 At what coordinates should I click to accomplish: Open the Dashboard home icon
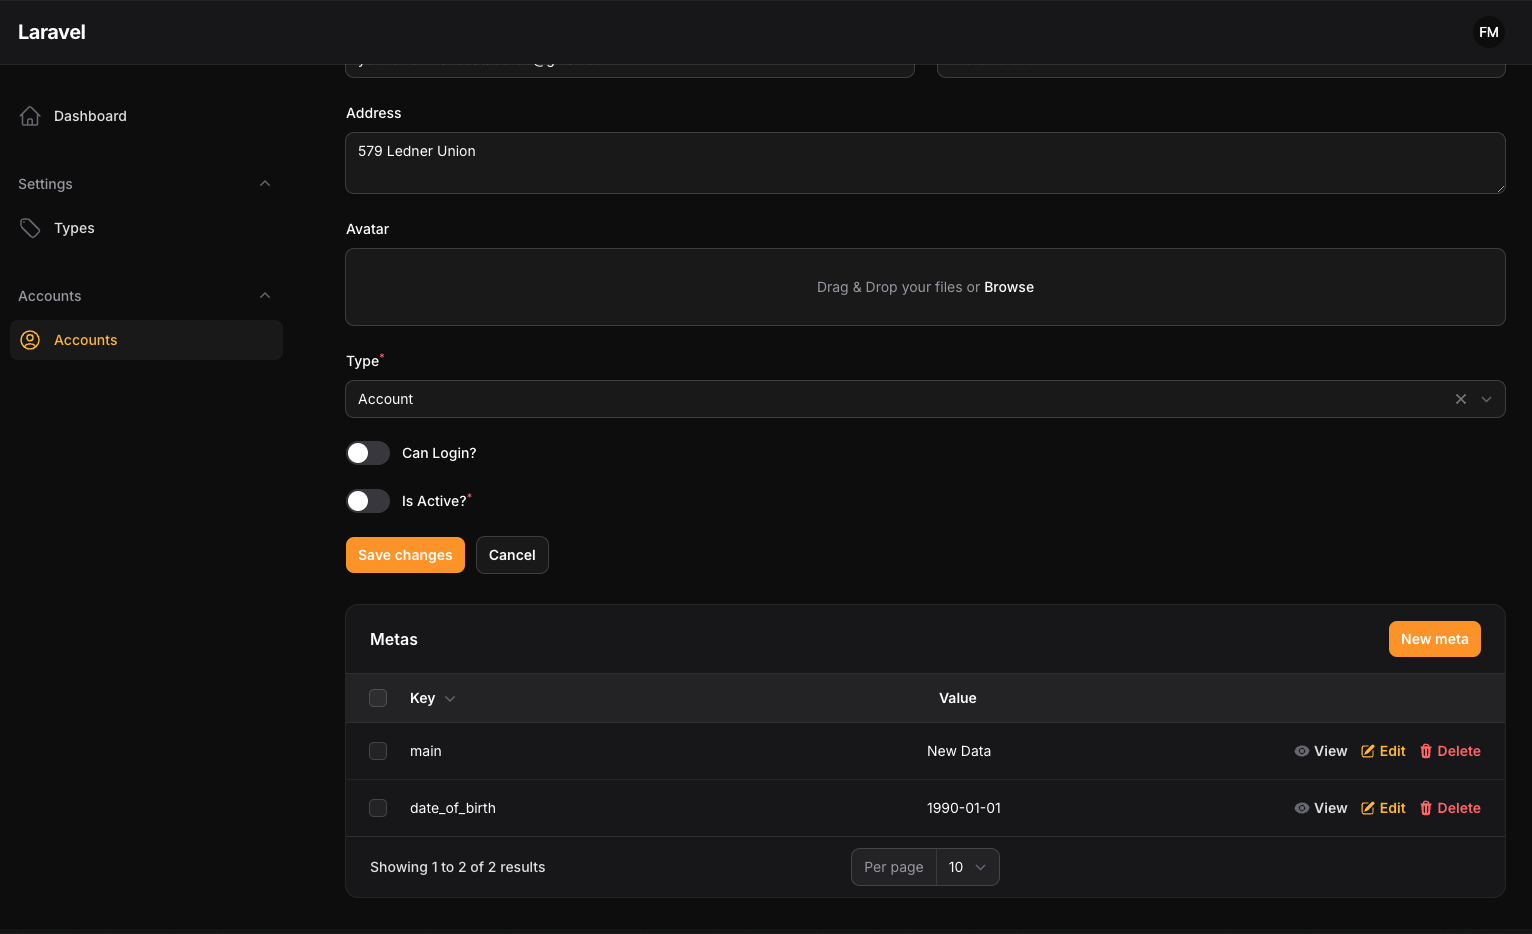point(30,116)
